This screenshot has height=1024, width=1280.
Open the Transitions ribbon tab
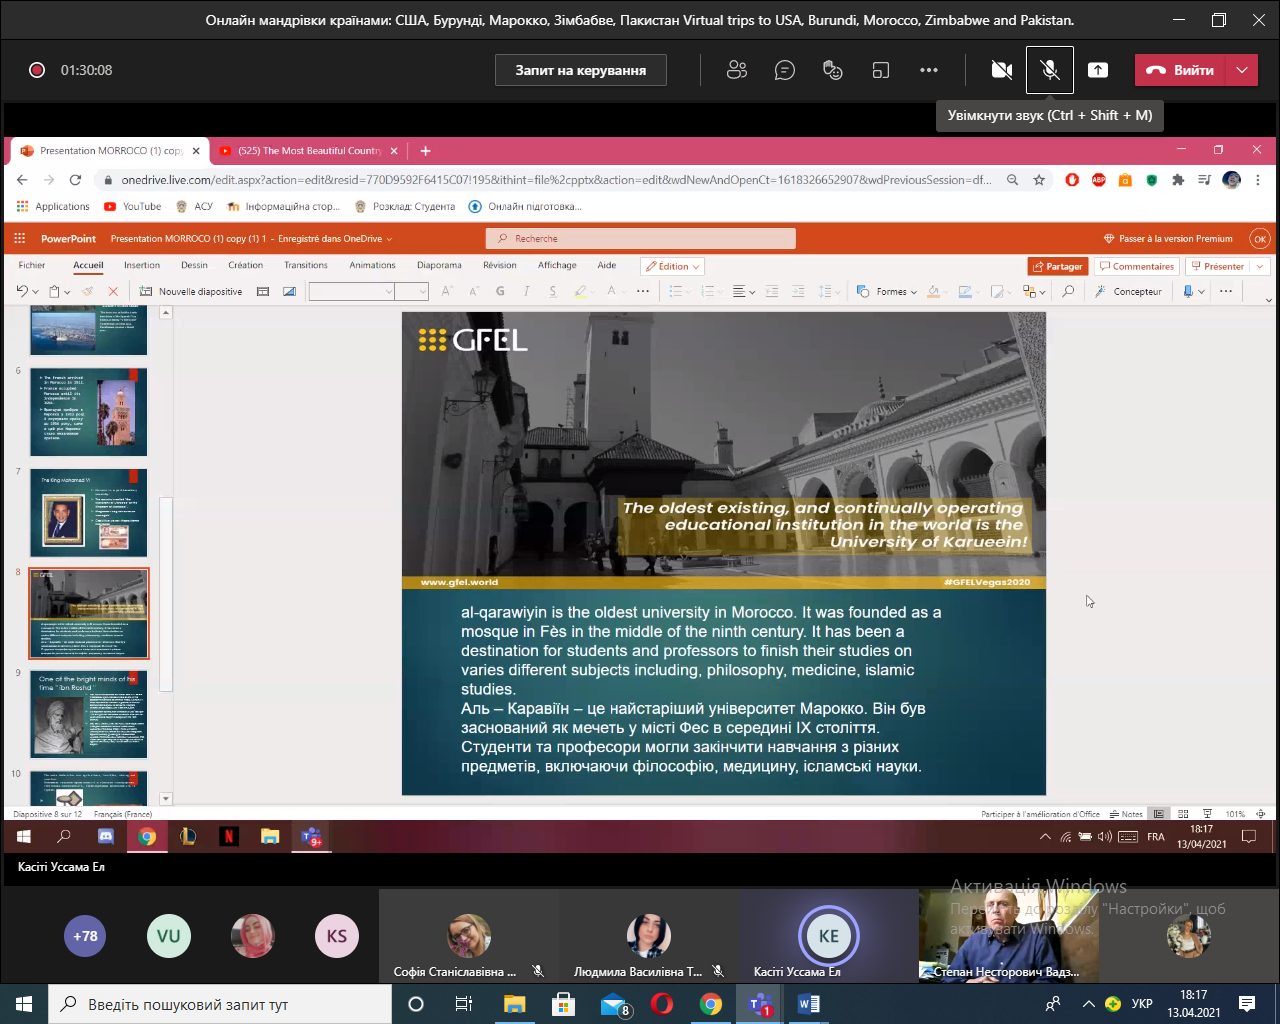pyautogui.click(x=305, y=265)
